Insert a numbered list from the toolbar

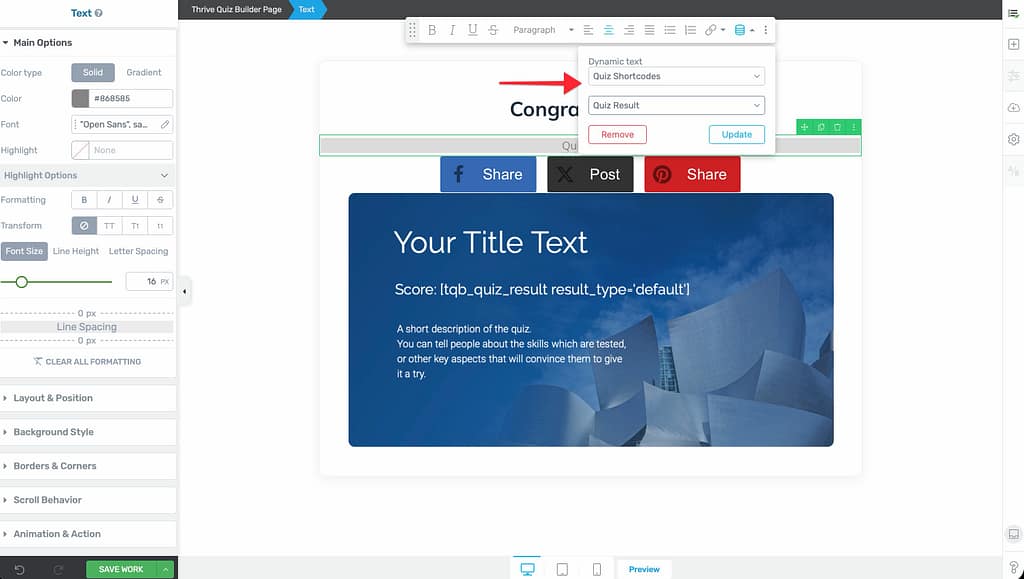pyautogui.click(x=690, y=30)
